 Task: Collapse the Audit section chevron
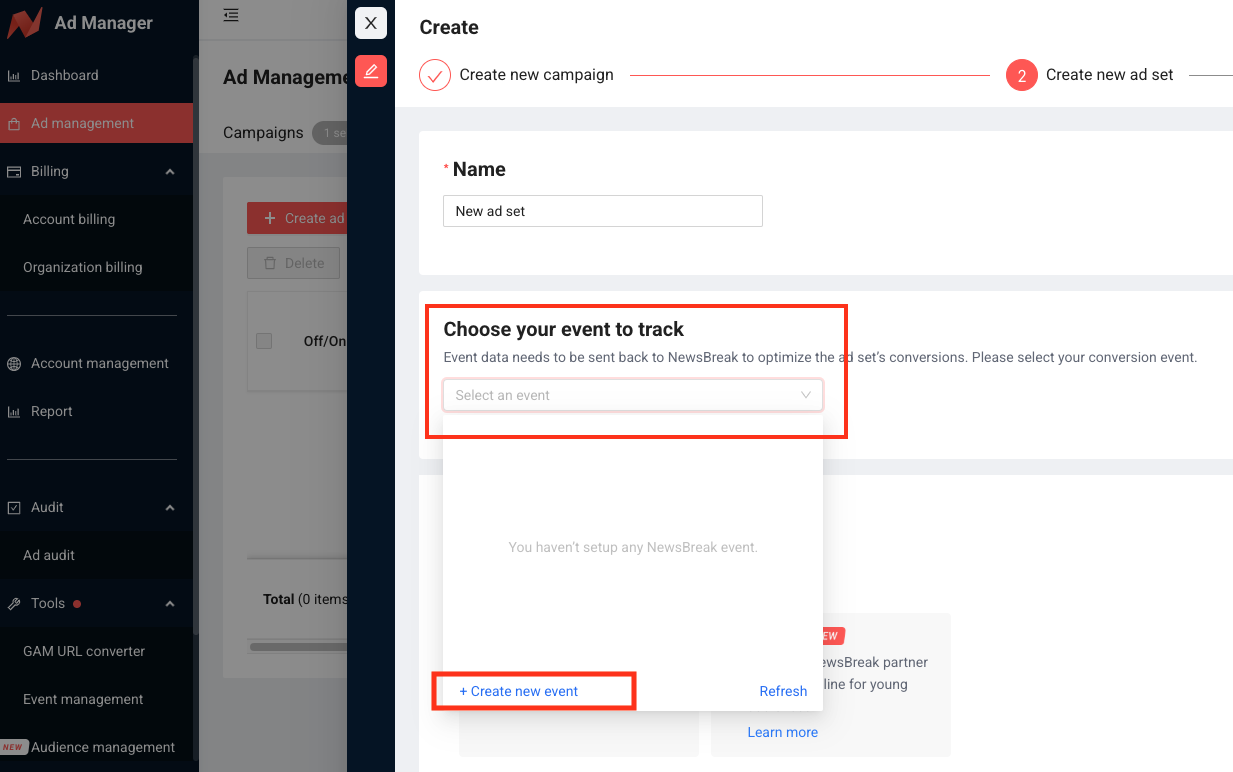point(170,508)
